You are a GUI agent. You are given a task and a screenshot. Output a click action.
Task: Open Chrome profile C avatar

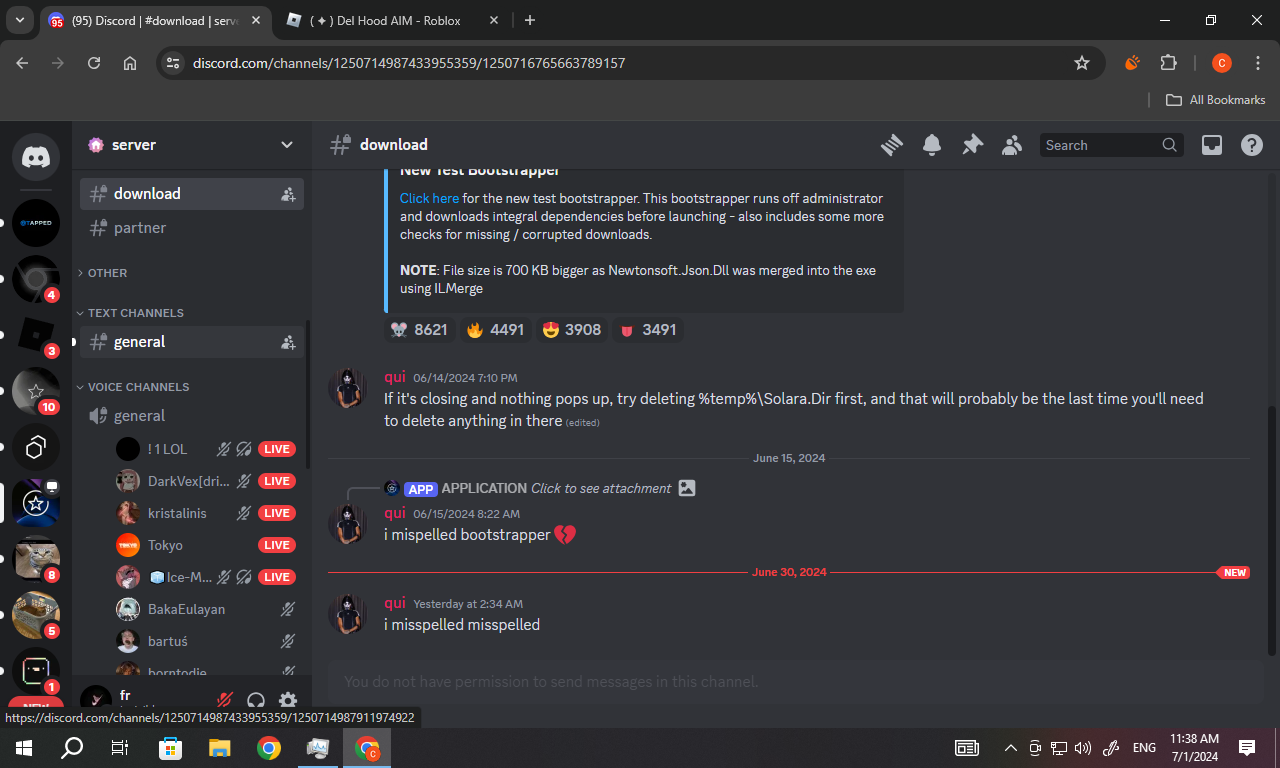click(1221, 63)
